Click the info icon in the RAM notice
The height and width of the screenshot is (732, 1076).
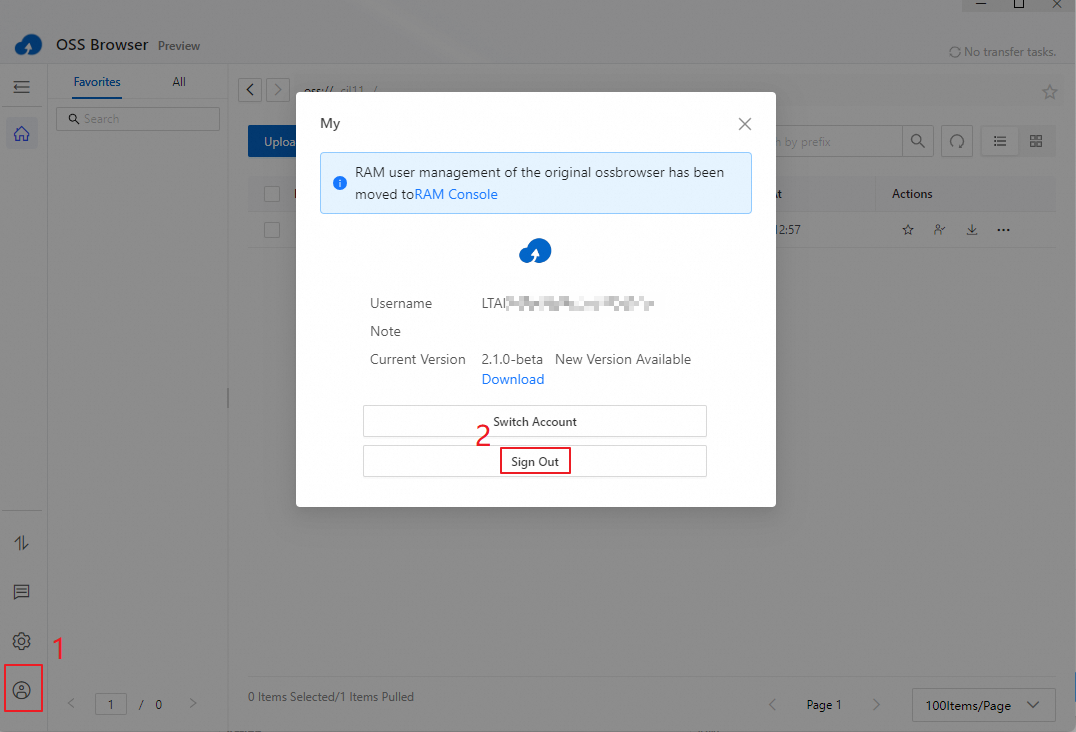tap(340, 183)
